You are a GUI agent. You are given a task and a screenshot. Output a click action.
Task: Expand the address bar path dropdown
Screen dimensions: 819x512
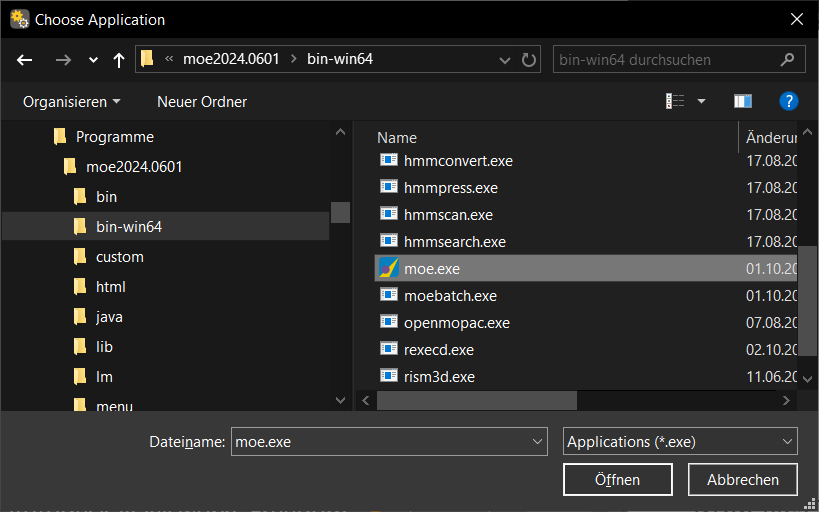click(x=504, y=60)
